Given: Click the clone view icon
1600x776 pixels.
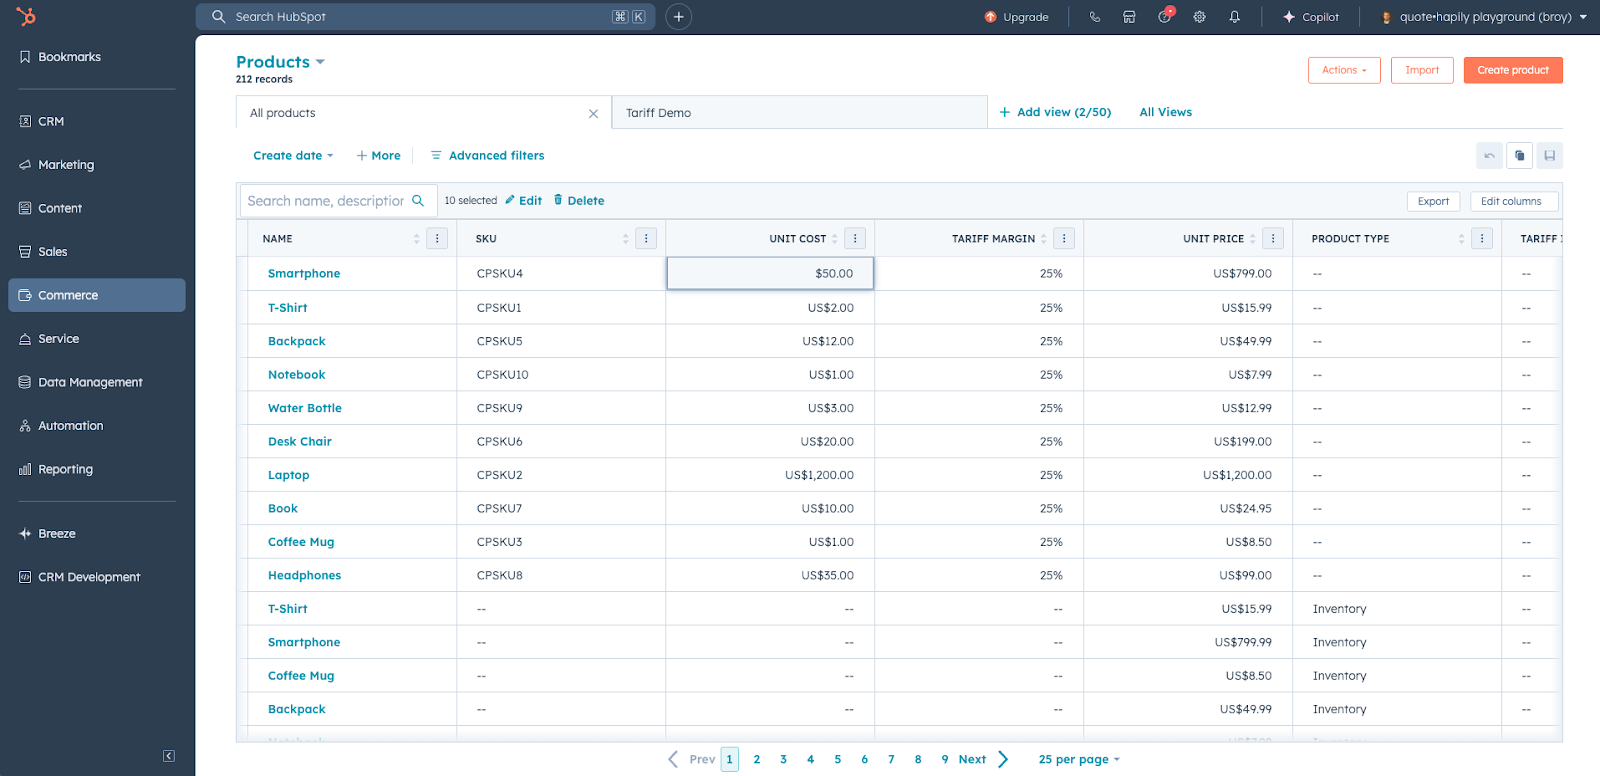Looking at the screenshot, I should 1519,156.
